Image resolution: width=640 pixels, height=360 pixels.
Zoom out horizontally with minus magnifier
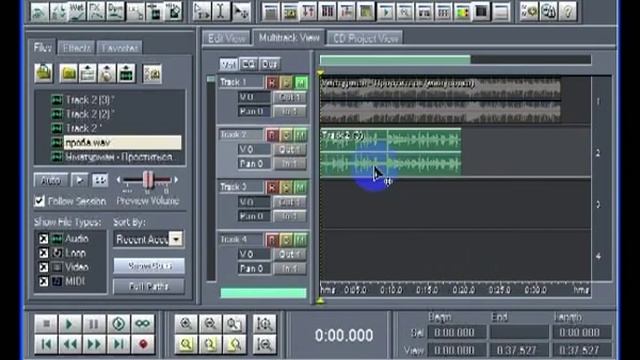click(210, 324)
